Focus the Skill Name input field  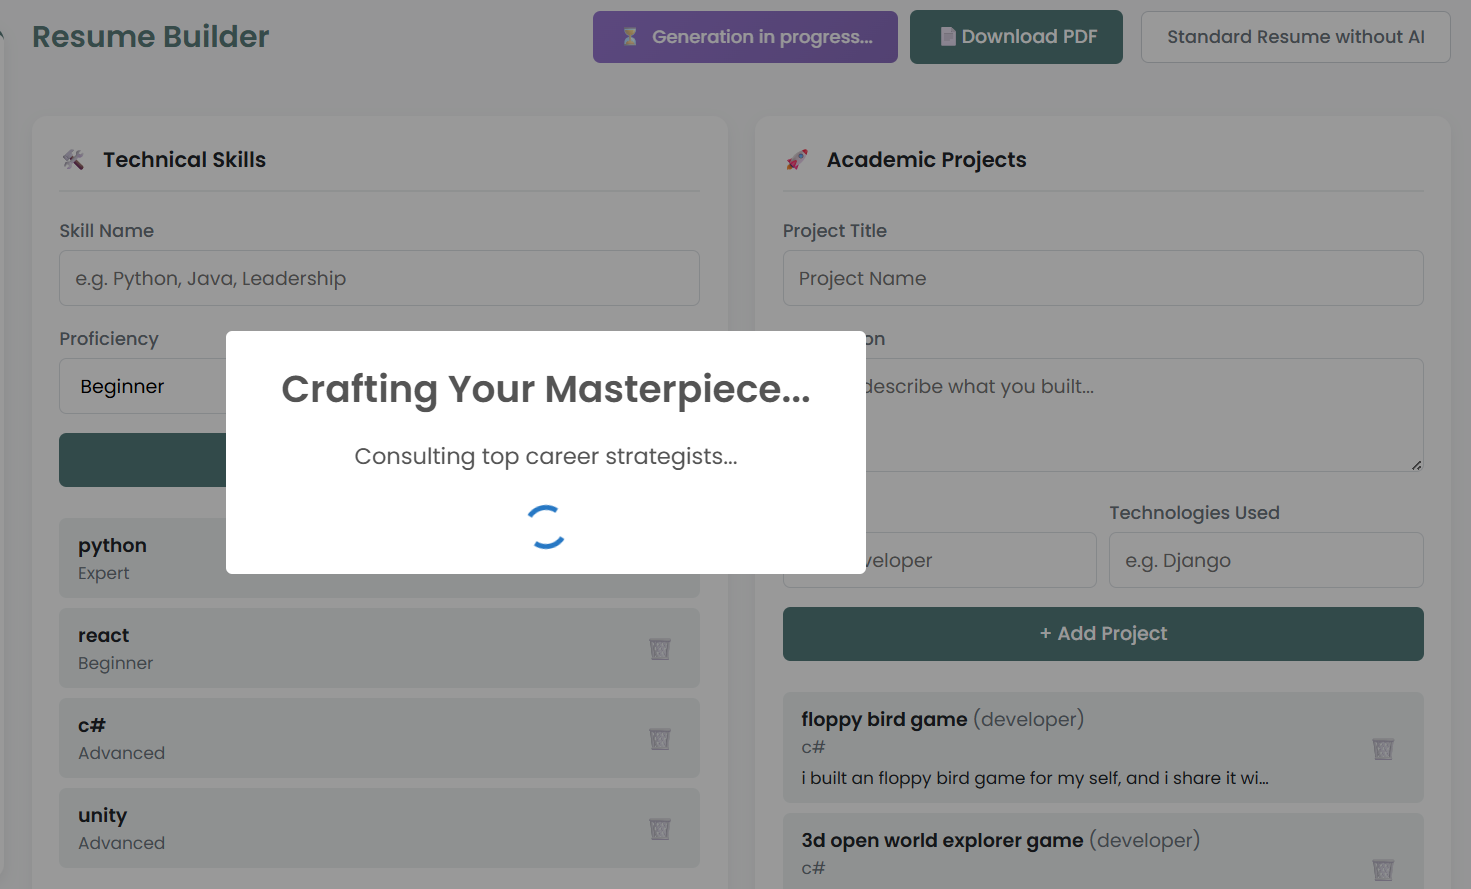(x=379, y=279)
